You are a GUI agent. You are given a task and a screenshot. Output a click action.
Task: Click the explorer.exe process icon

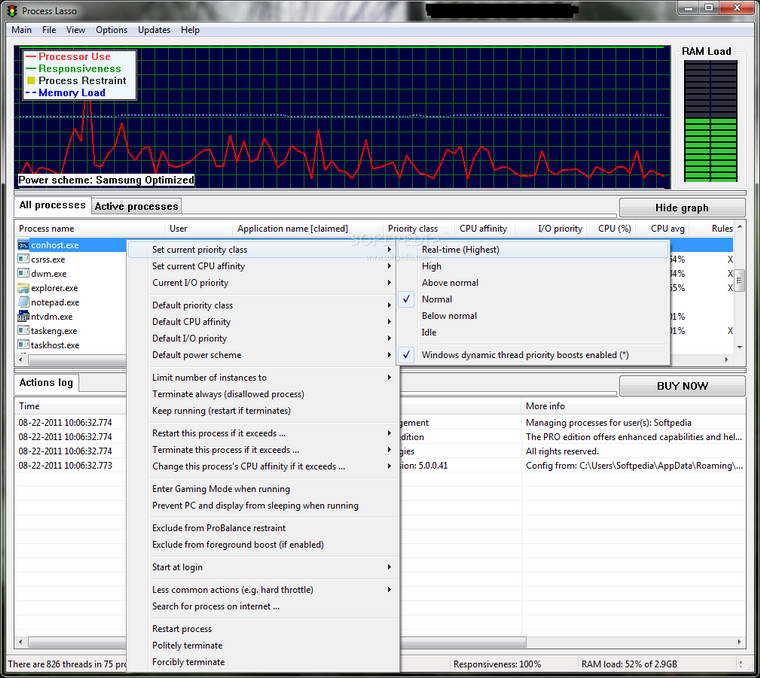[23, 288]
